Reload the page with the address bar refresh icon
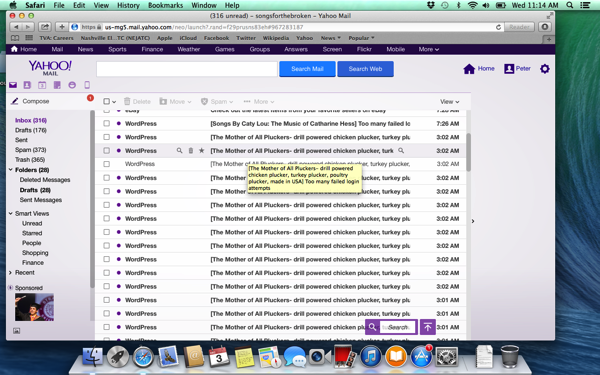 (x=498, y=27)
